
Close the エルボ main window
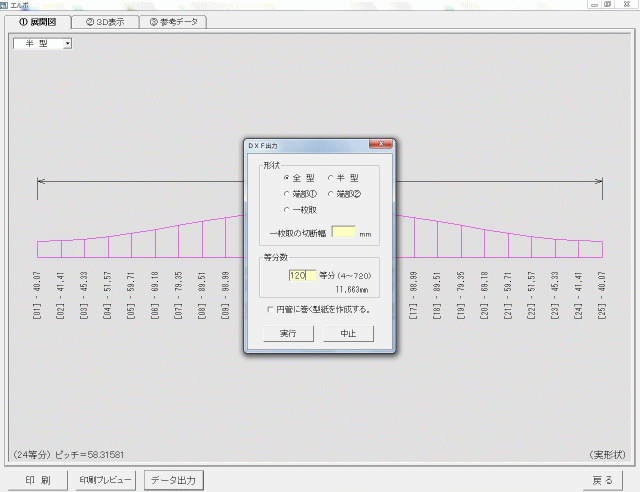(x=627, y=4)
